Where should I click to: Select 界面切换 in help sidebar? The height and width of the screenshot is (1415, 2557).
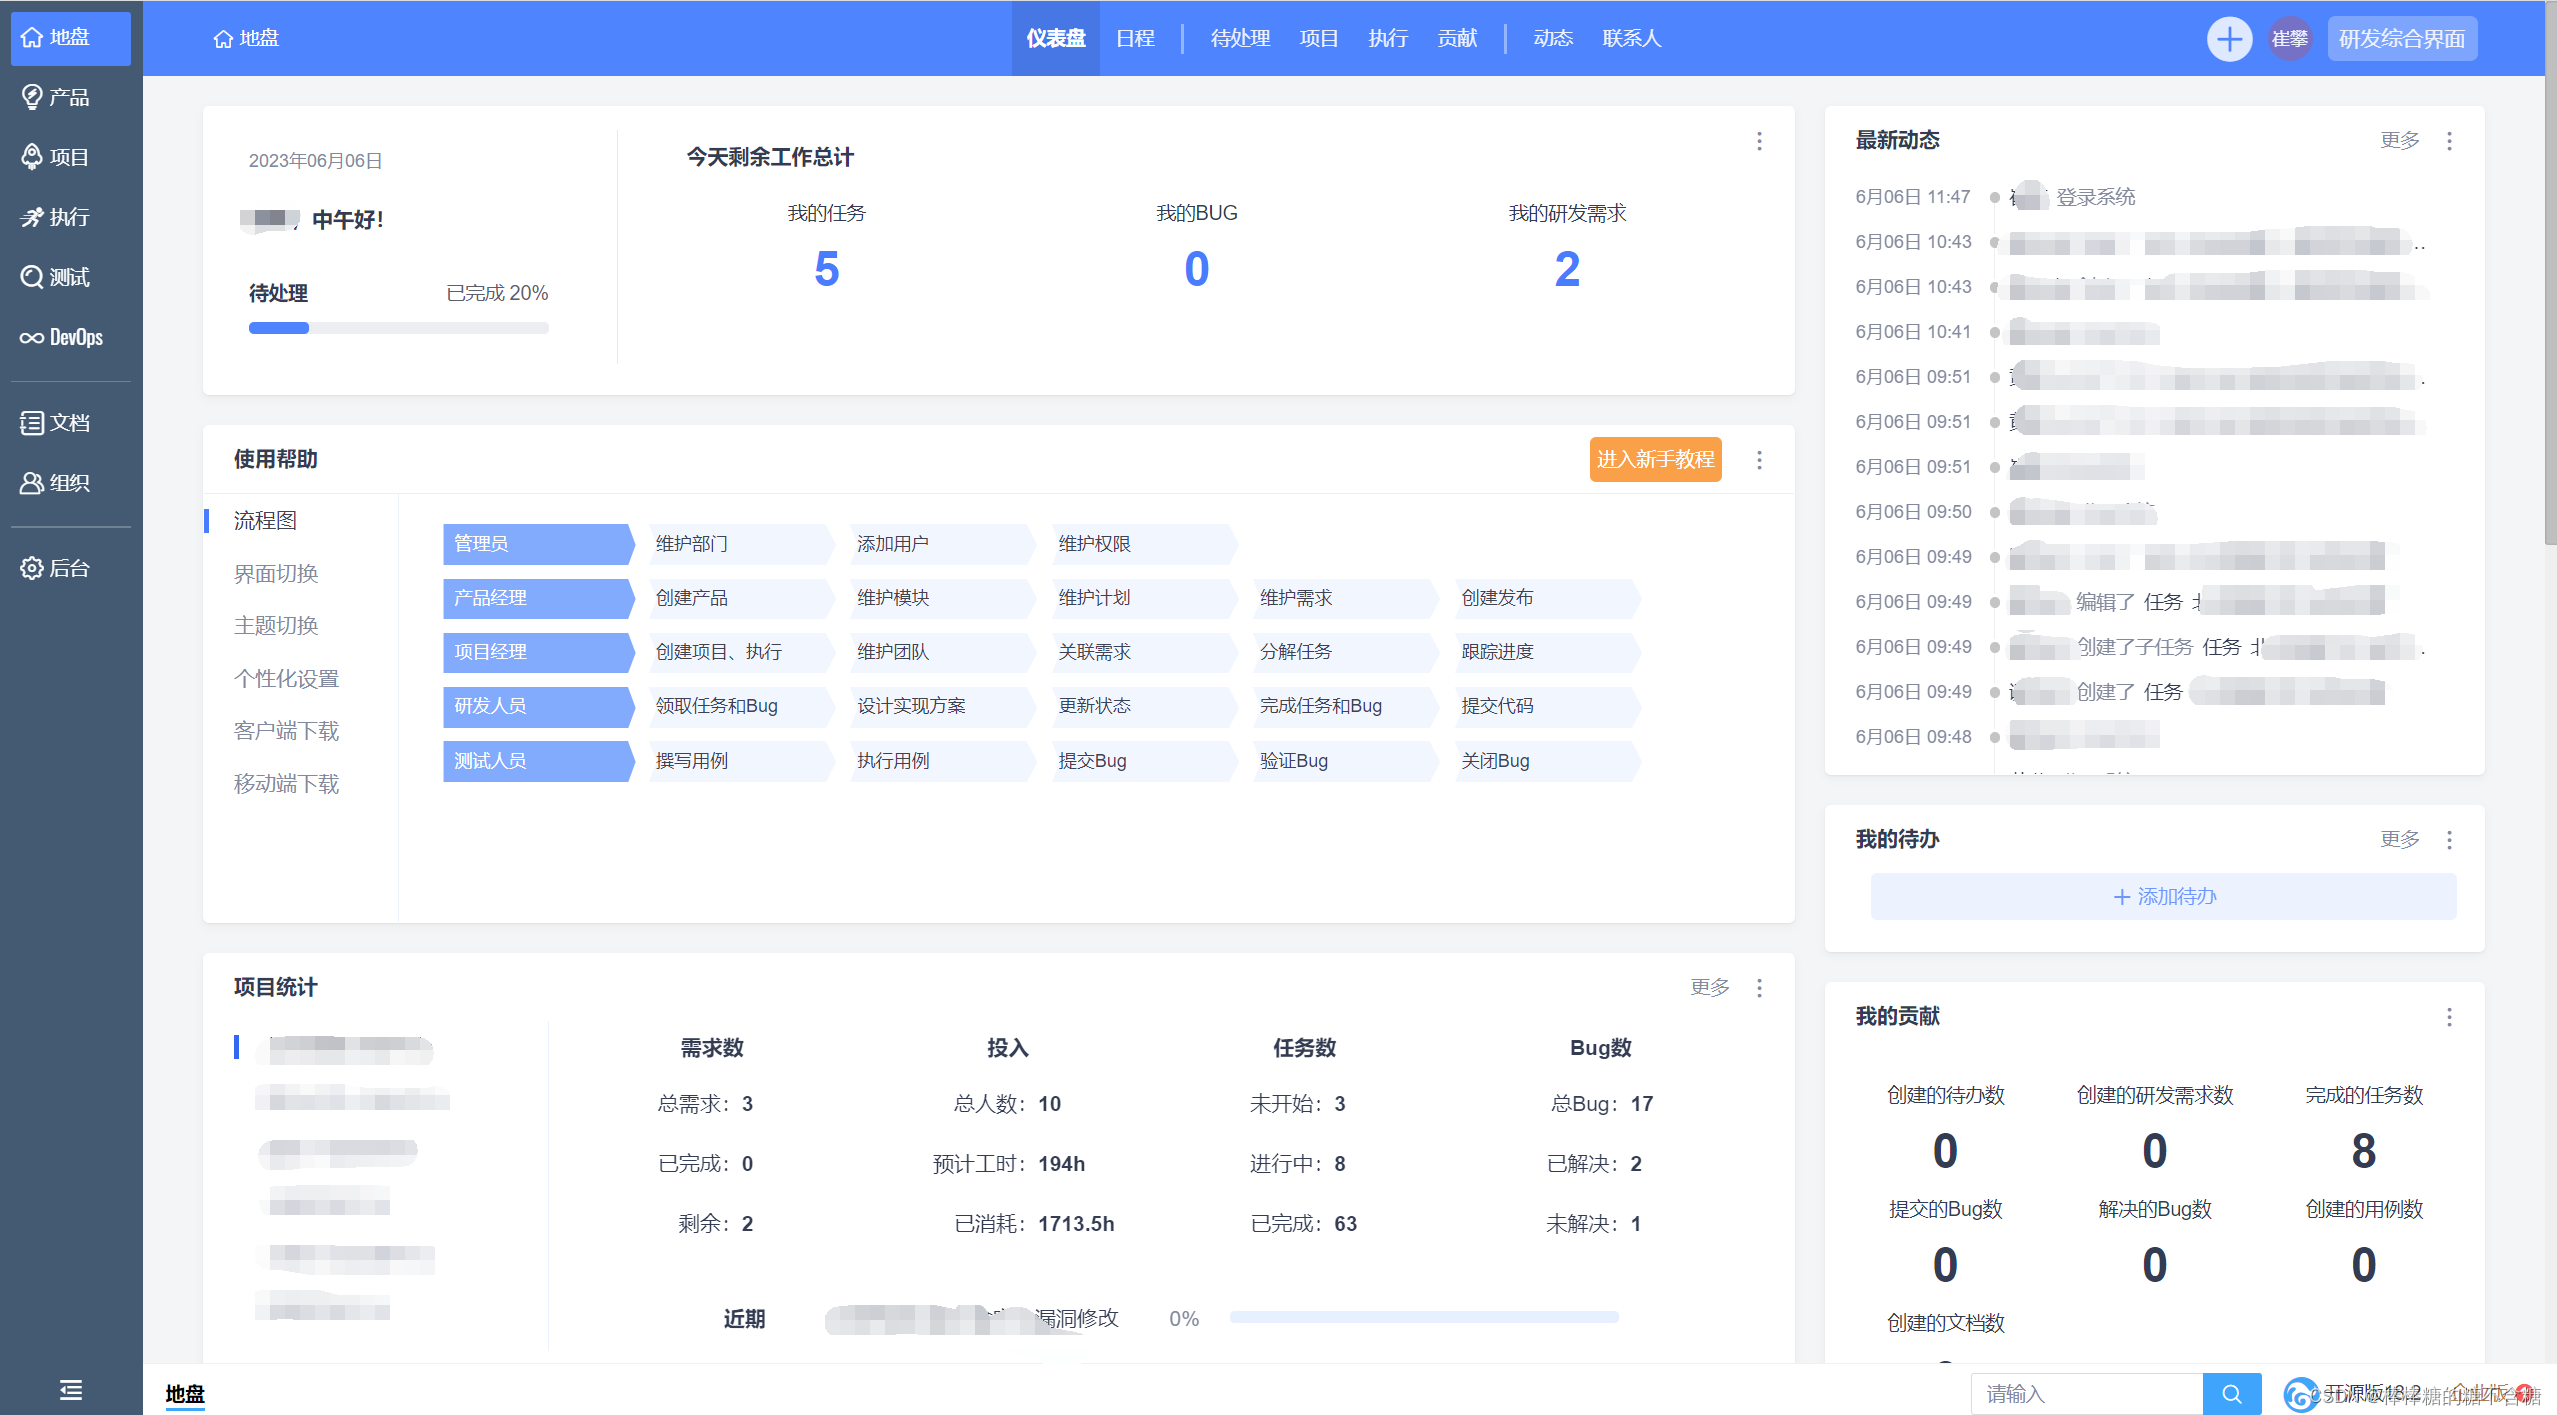[x=276, y=573]
